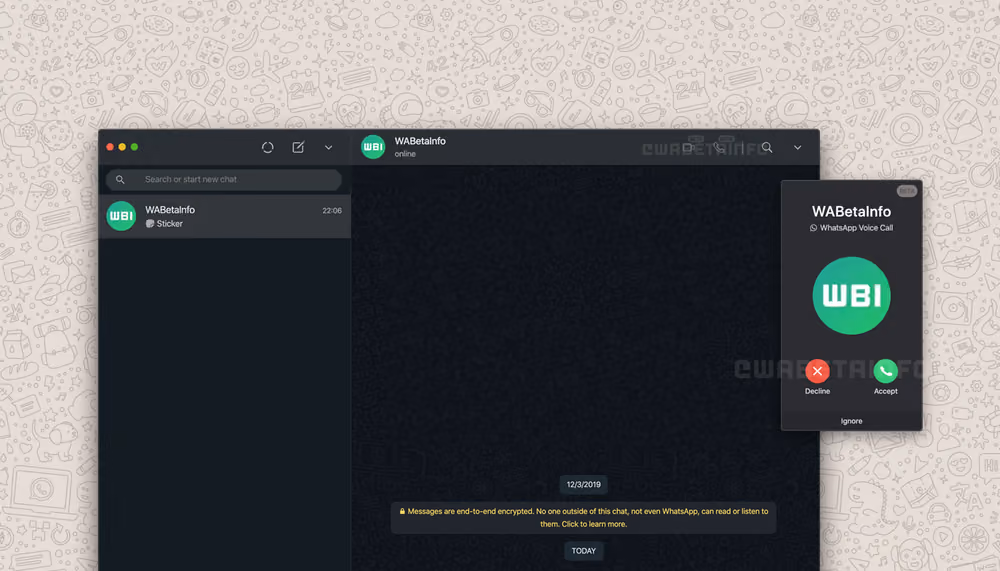
Task: Click the 22:06 timestamp in chat list
Action: 332,211
